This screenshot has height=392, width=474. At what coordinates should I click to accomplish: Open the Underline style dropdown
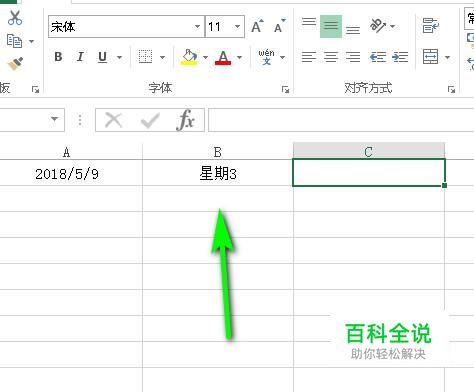(119, 57)
